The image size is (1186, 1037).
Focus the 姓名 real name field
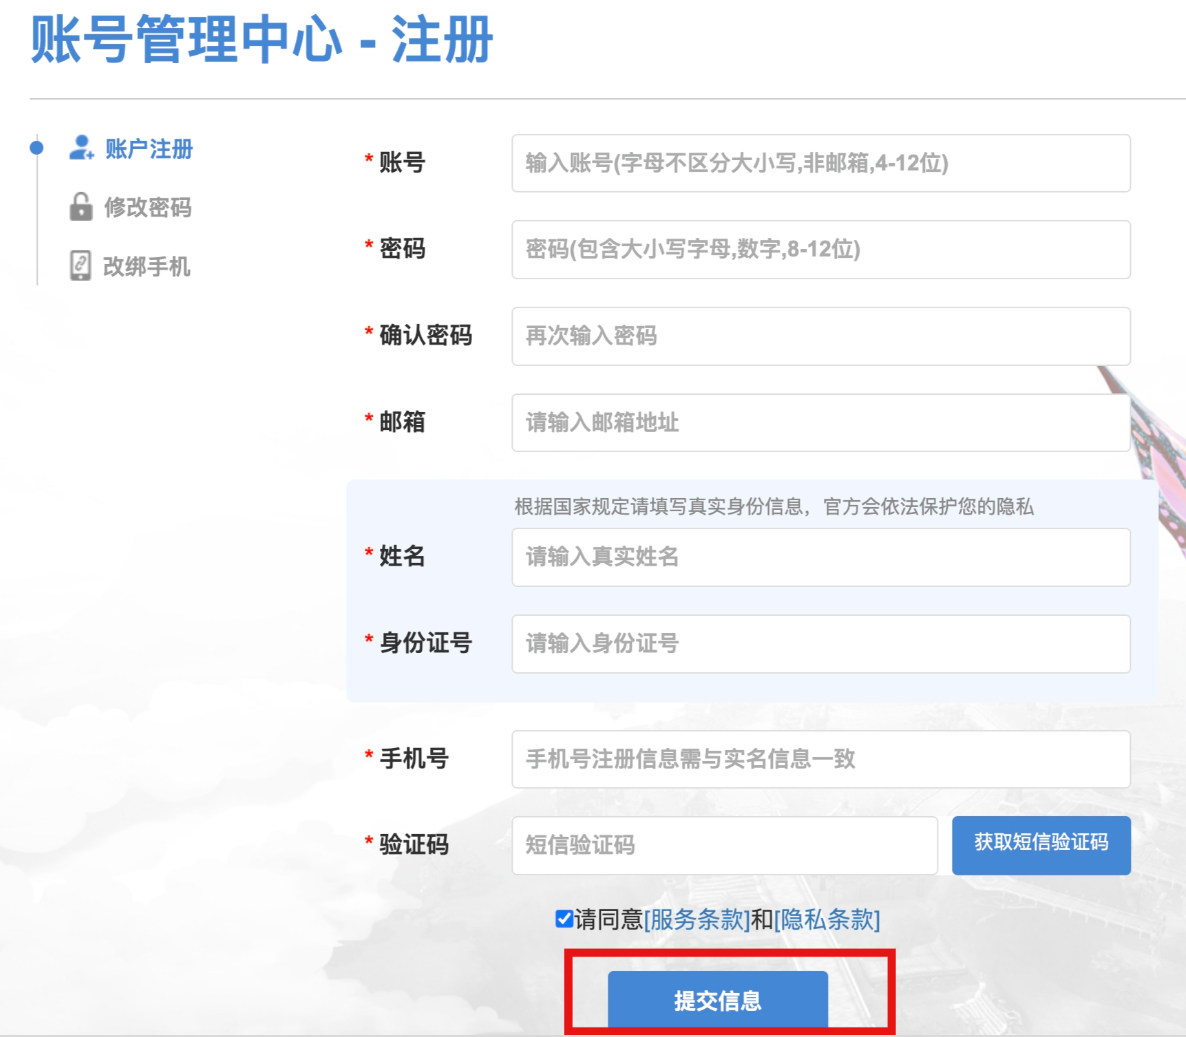coord(821,557)
